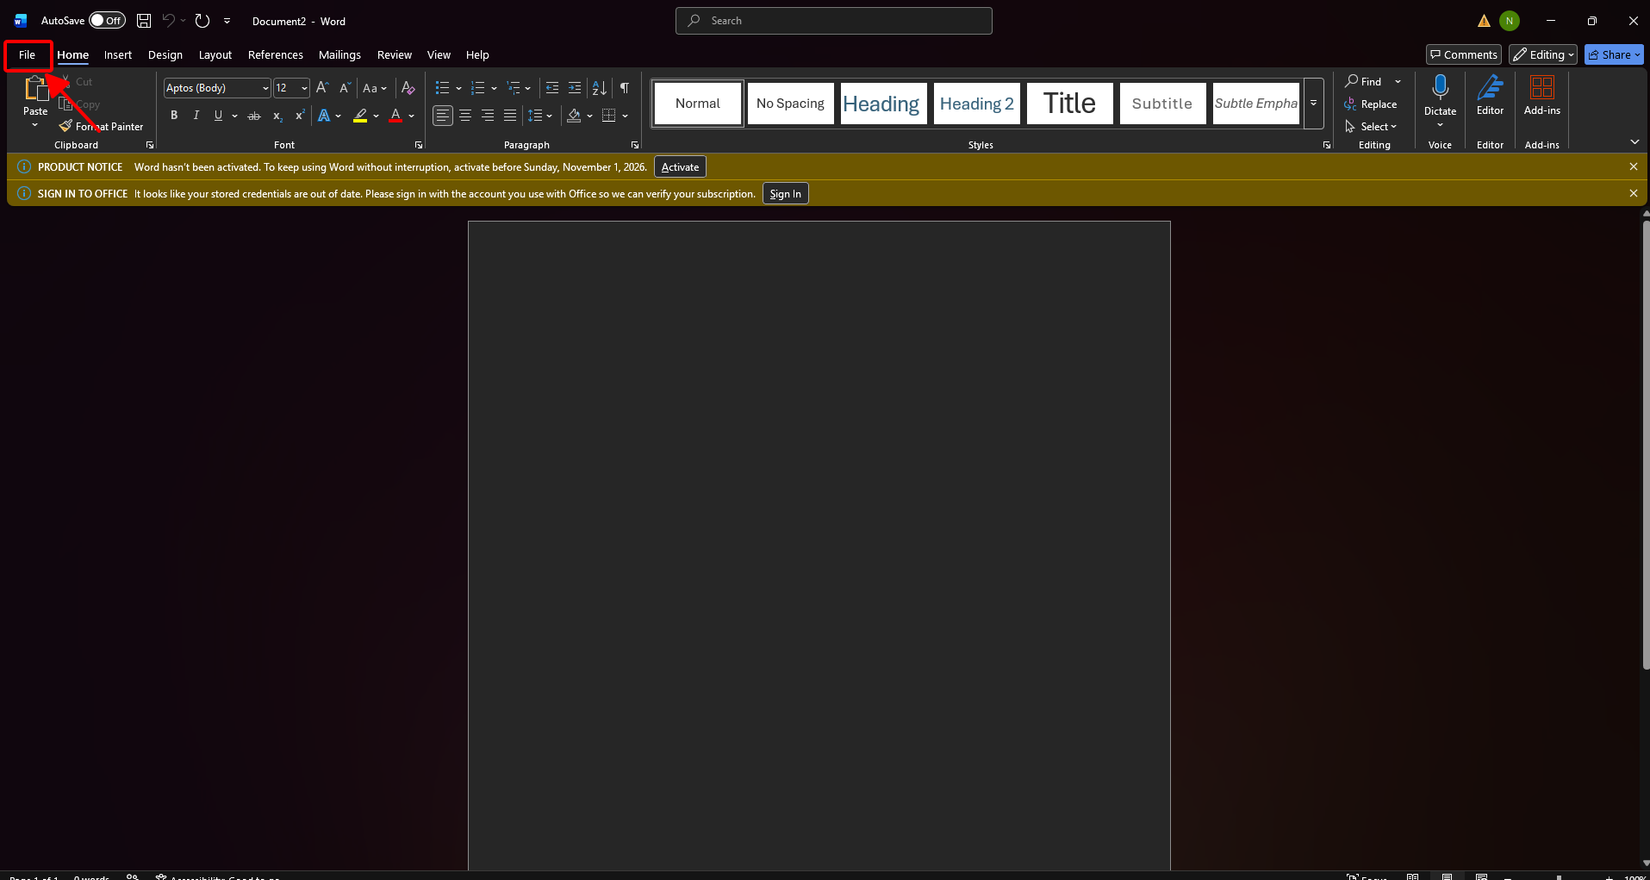The height and width of the screenshot is (880, 1650).
Task: Increase paragraph indent
Action: click(575, 88)
